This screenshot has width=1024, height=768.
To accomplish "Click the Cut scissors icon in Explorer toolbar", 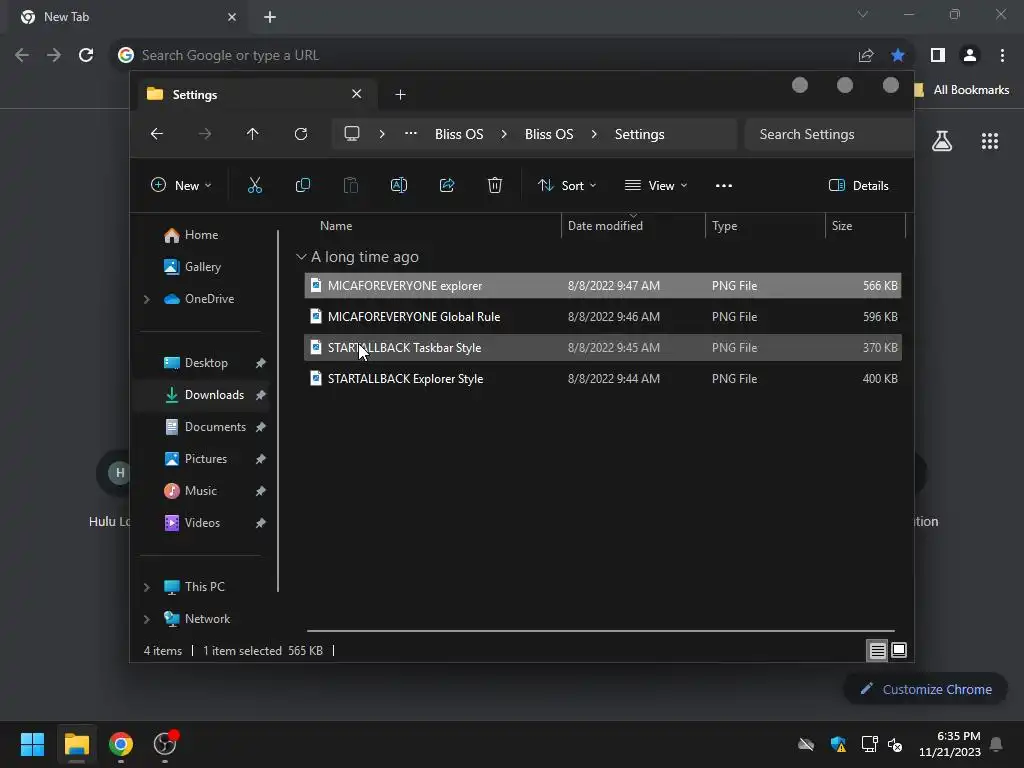I will (x=255, y=185).
